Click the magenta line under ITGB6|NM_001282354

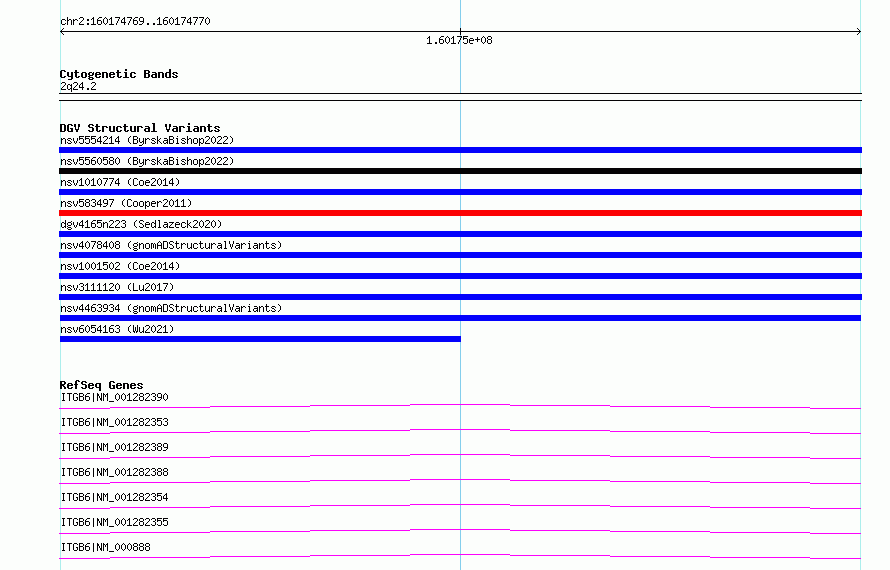(460, 506)
